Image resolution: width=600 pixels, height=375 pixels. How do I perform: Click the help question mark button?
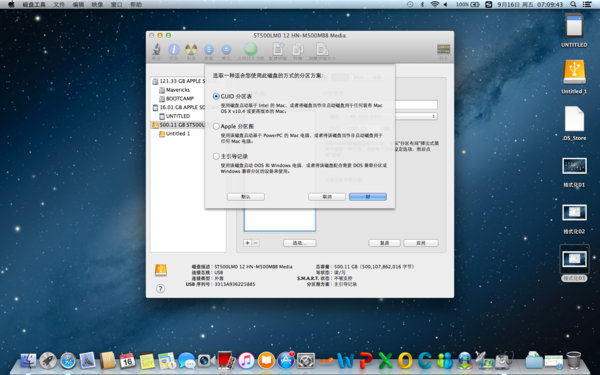pos(161,289)
